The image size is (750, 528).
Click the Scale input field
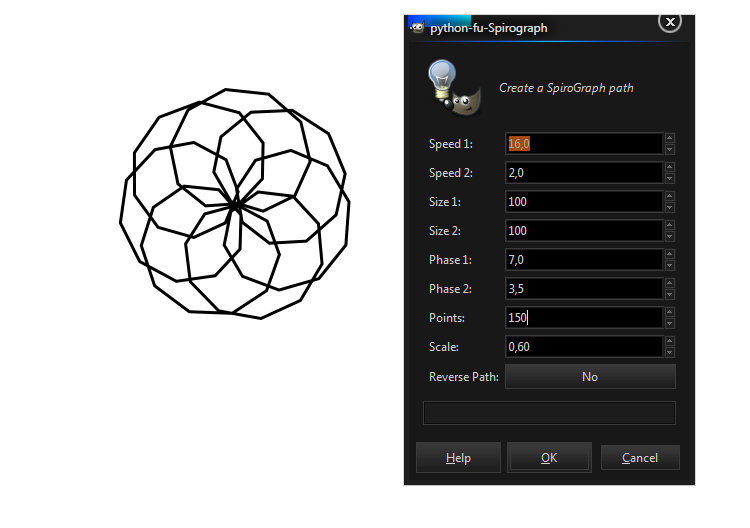584,347
